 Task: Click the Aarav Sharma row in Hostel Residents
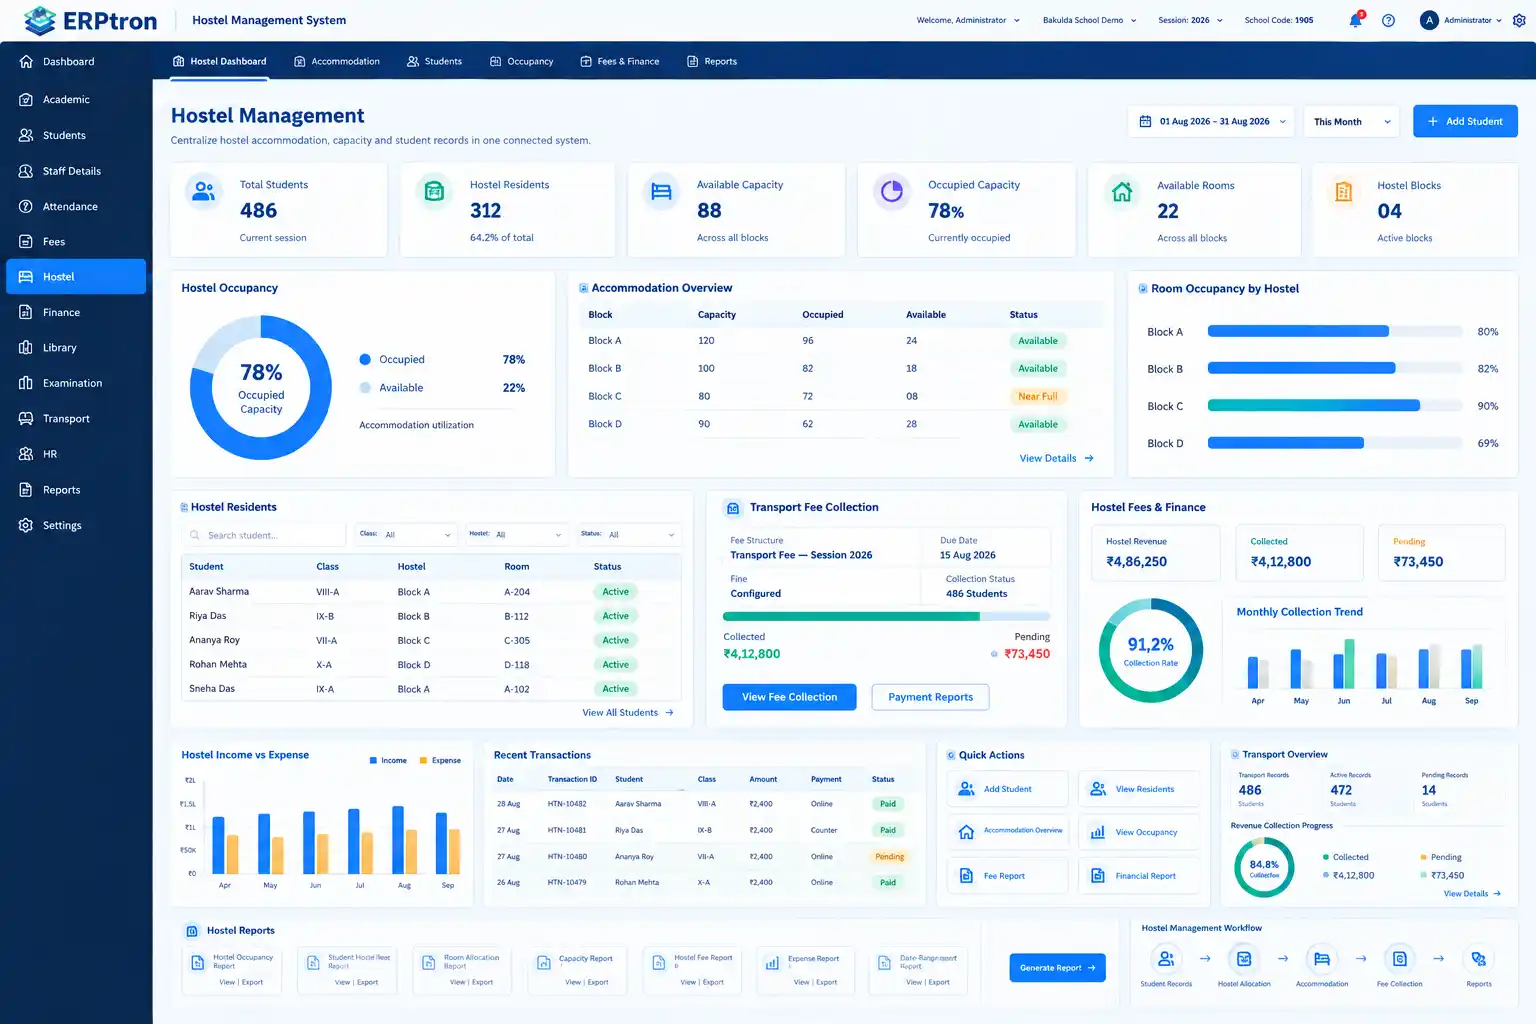[x=432, y=592]
